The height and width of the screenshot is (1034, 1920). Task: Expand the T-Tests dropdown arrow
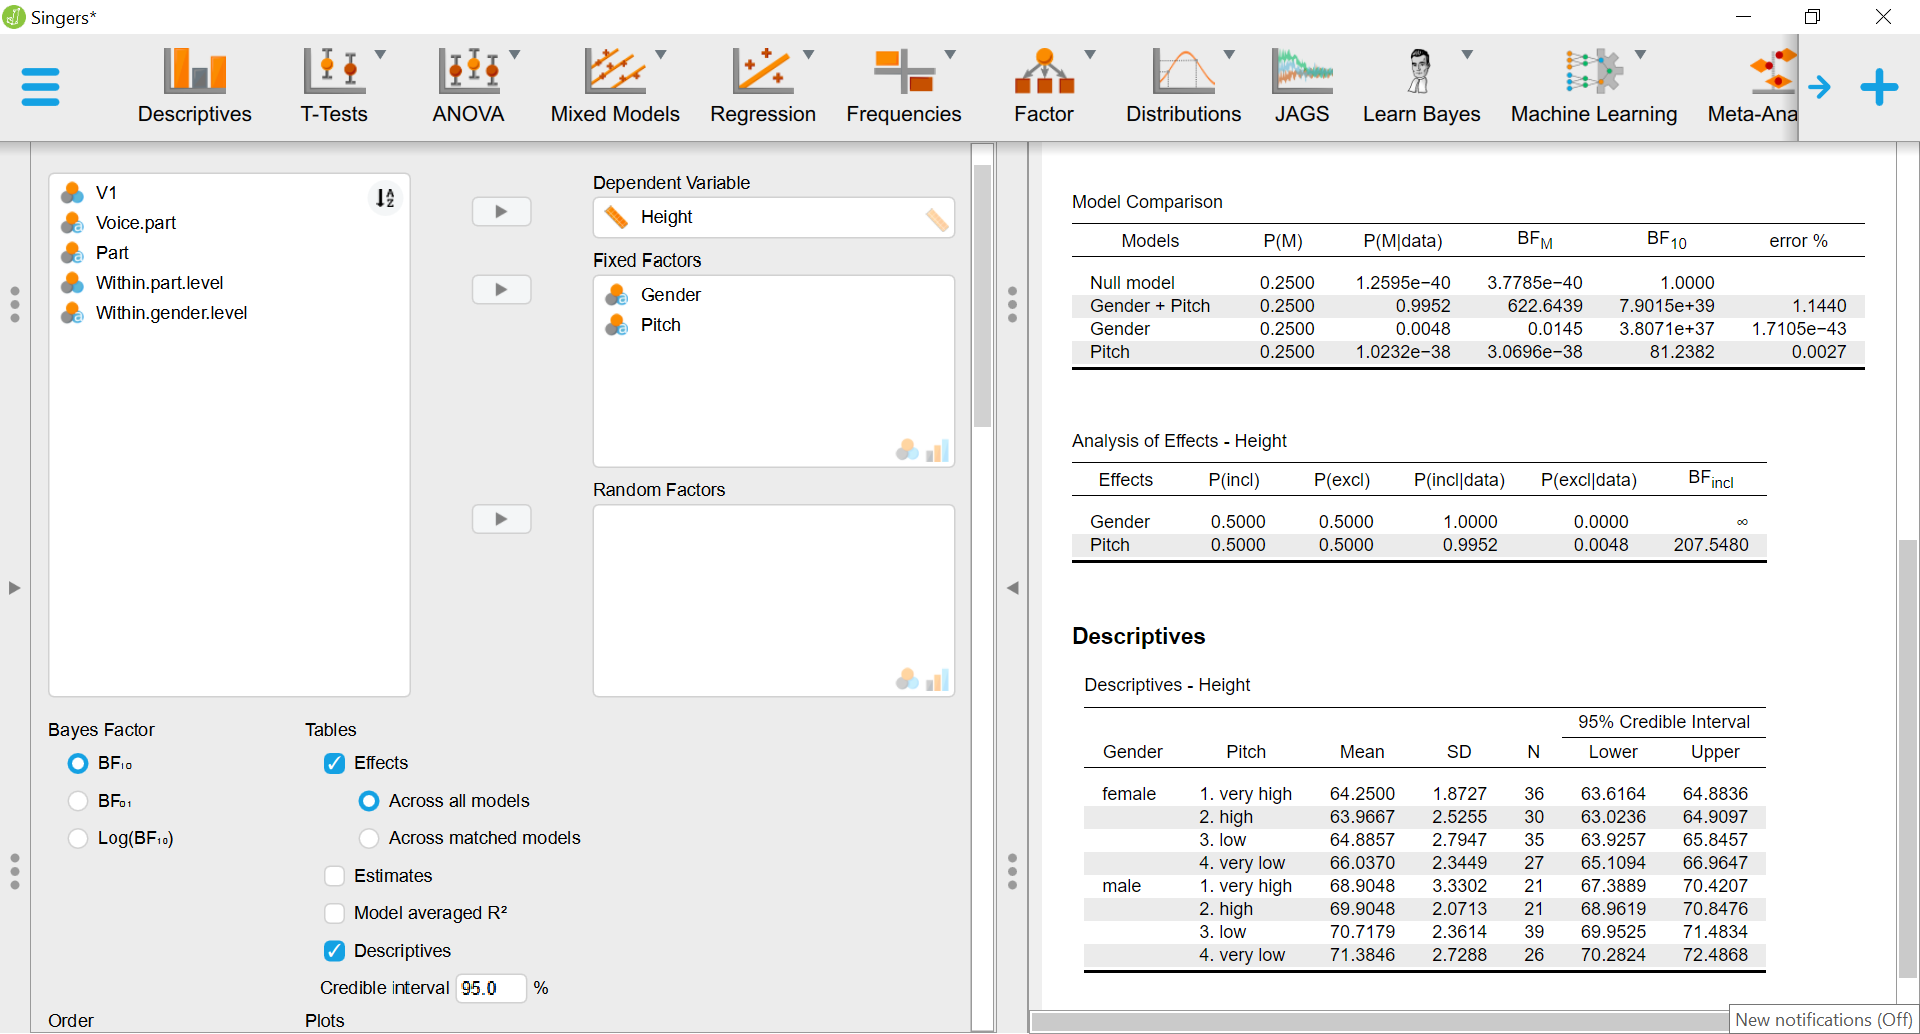pos(381,54)
